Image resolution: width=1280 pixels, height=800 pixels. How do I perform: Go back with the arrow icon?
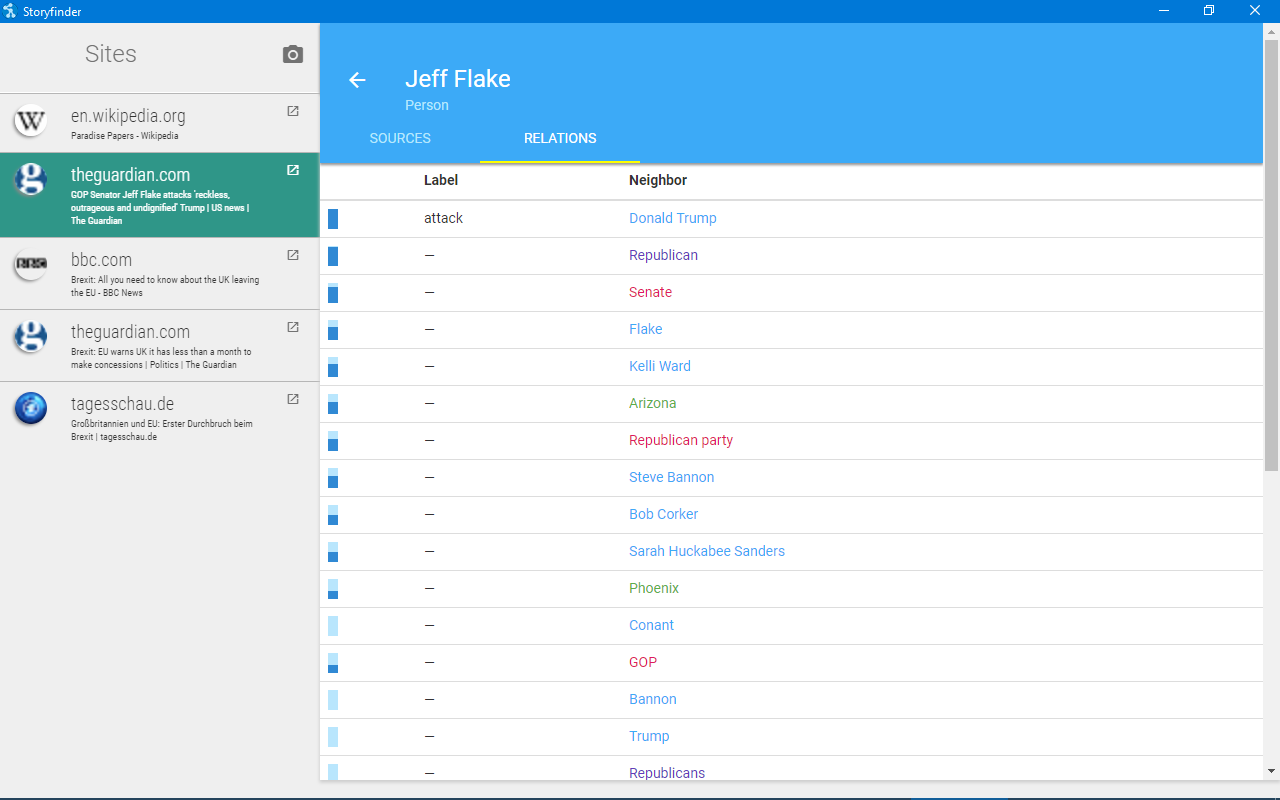pos(357,80)
